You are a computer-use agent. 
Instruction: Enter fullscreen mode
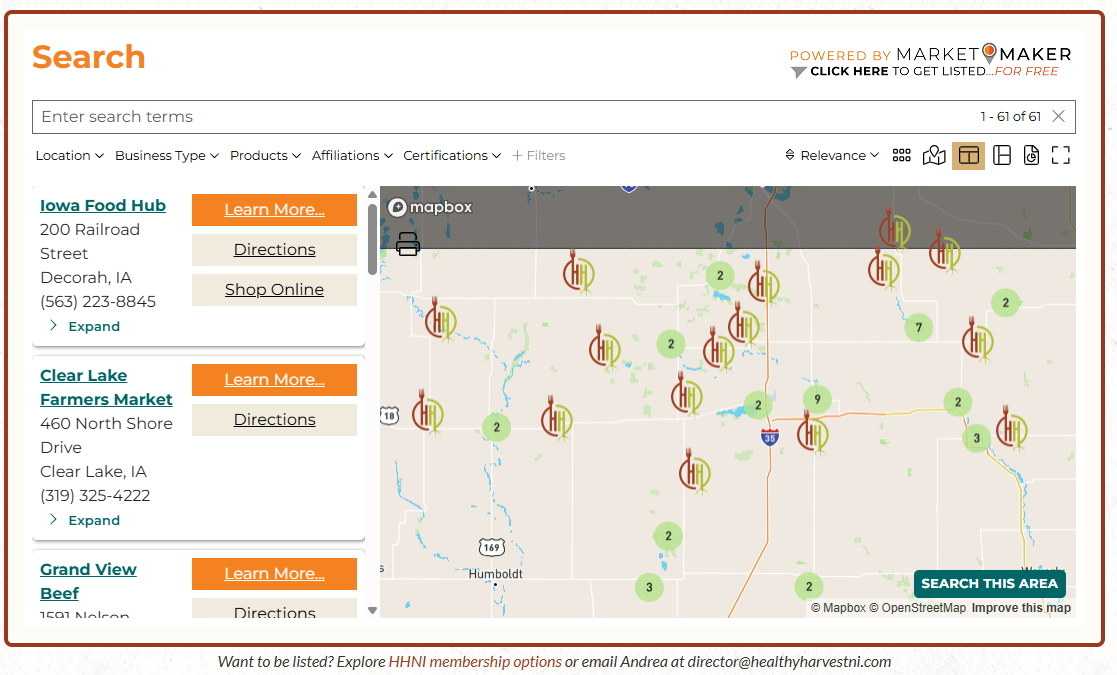coord(1061,155)
